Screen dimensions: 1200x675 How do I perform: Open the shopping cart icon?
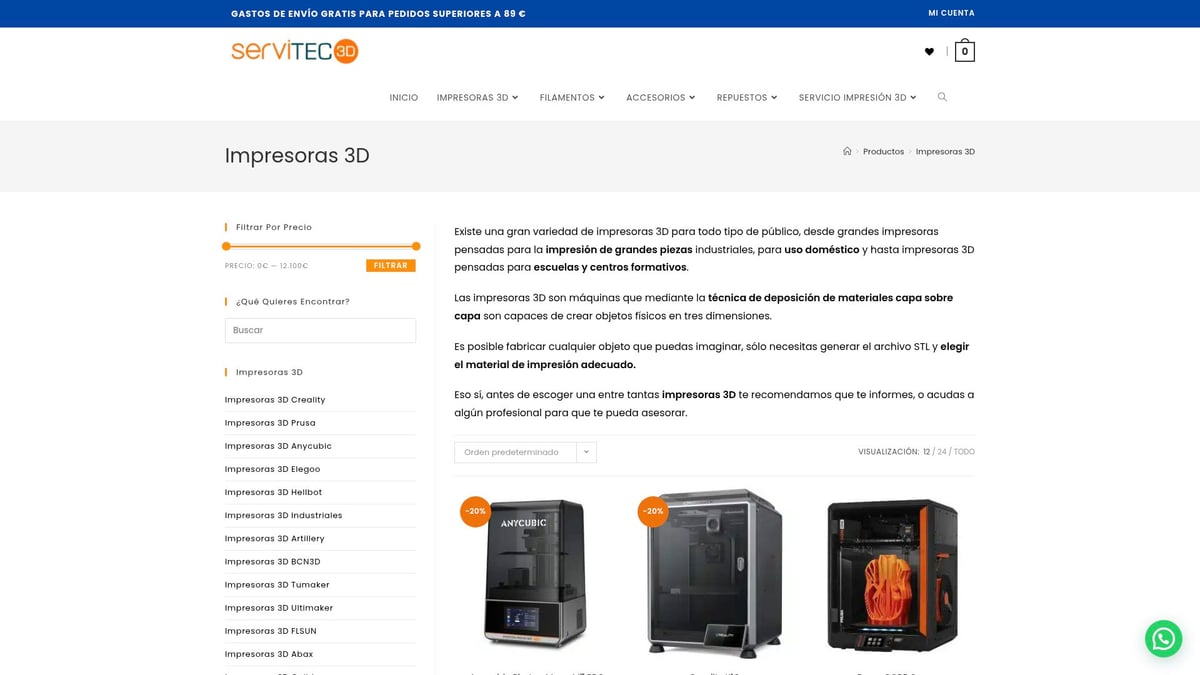pos(964,51)
